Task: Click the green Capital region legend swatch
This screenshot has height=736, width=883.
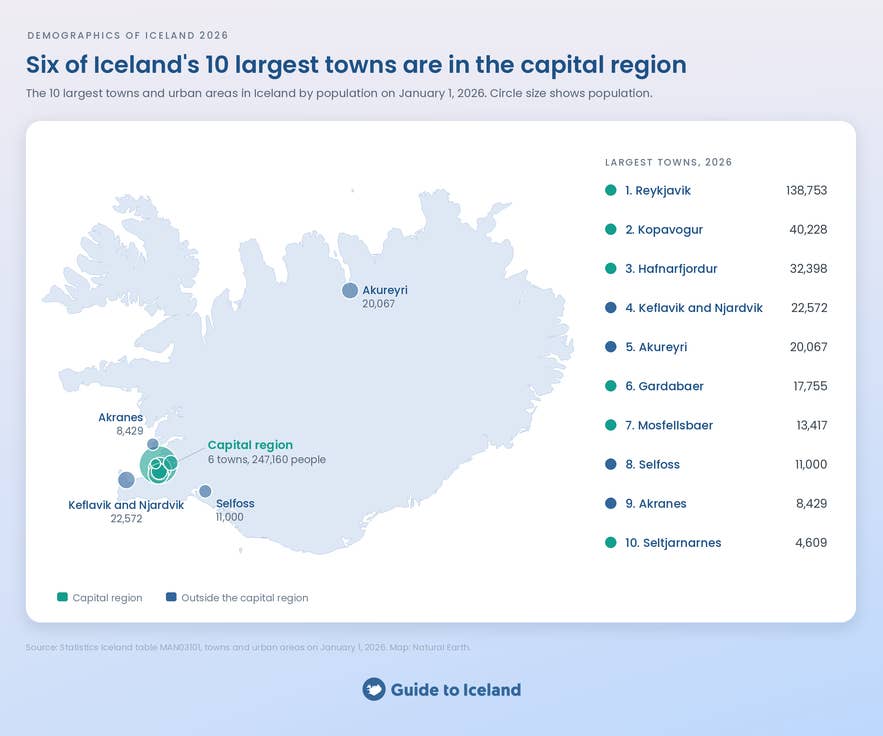Action: tap(63, 597)
